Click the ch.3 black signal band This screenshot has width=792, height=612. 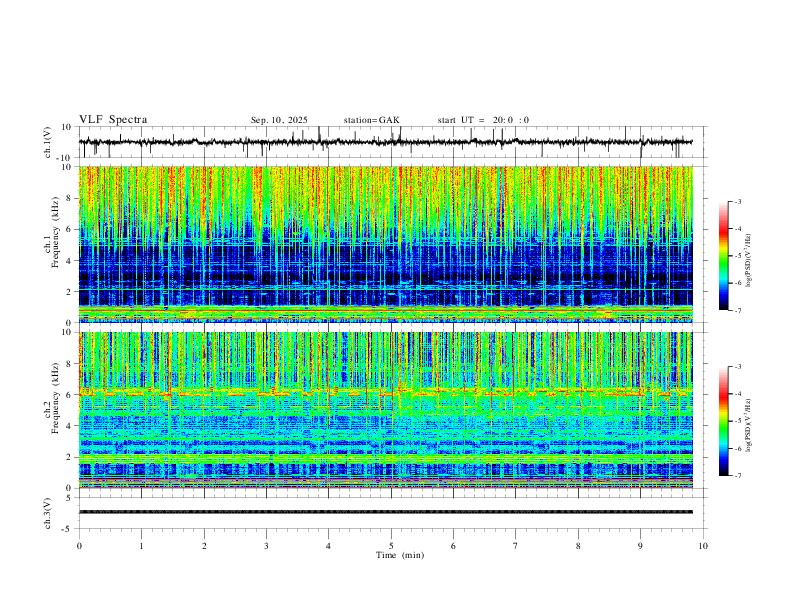386,512
